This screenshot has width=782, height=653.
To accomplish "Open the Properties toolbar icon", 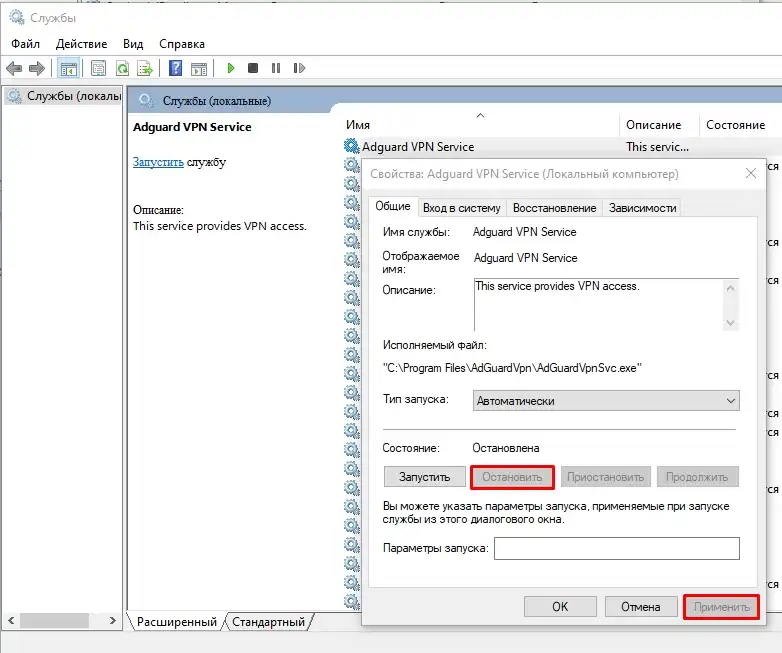I will point(98,68).
